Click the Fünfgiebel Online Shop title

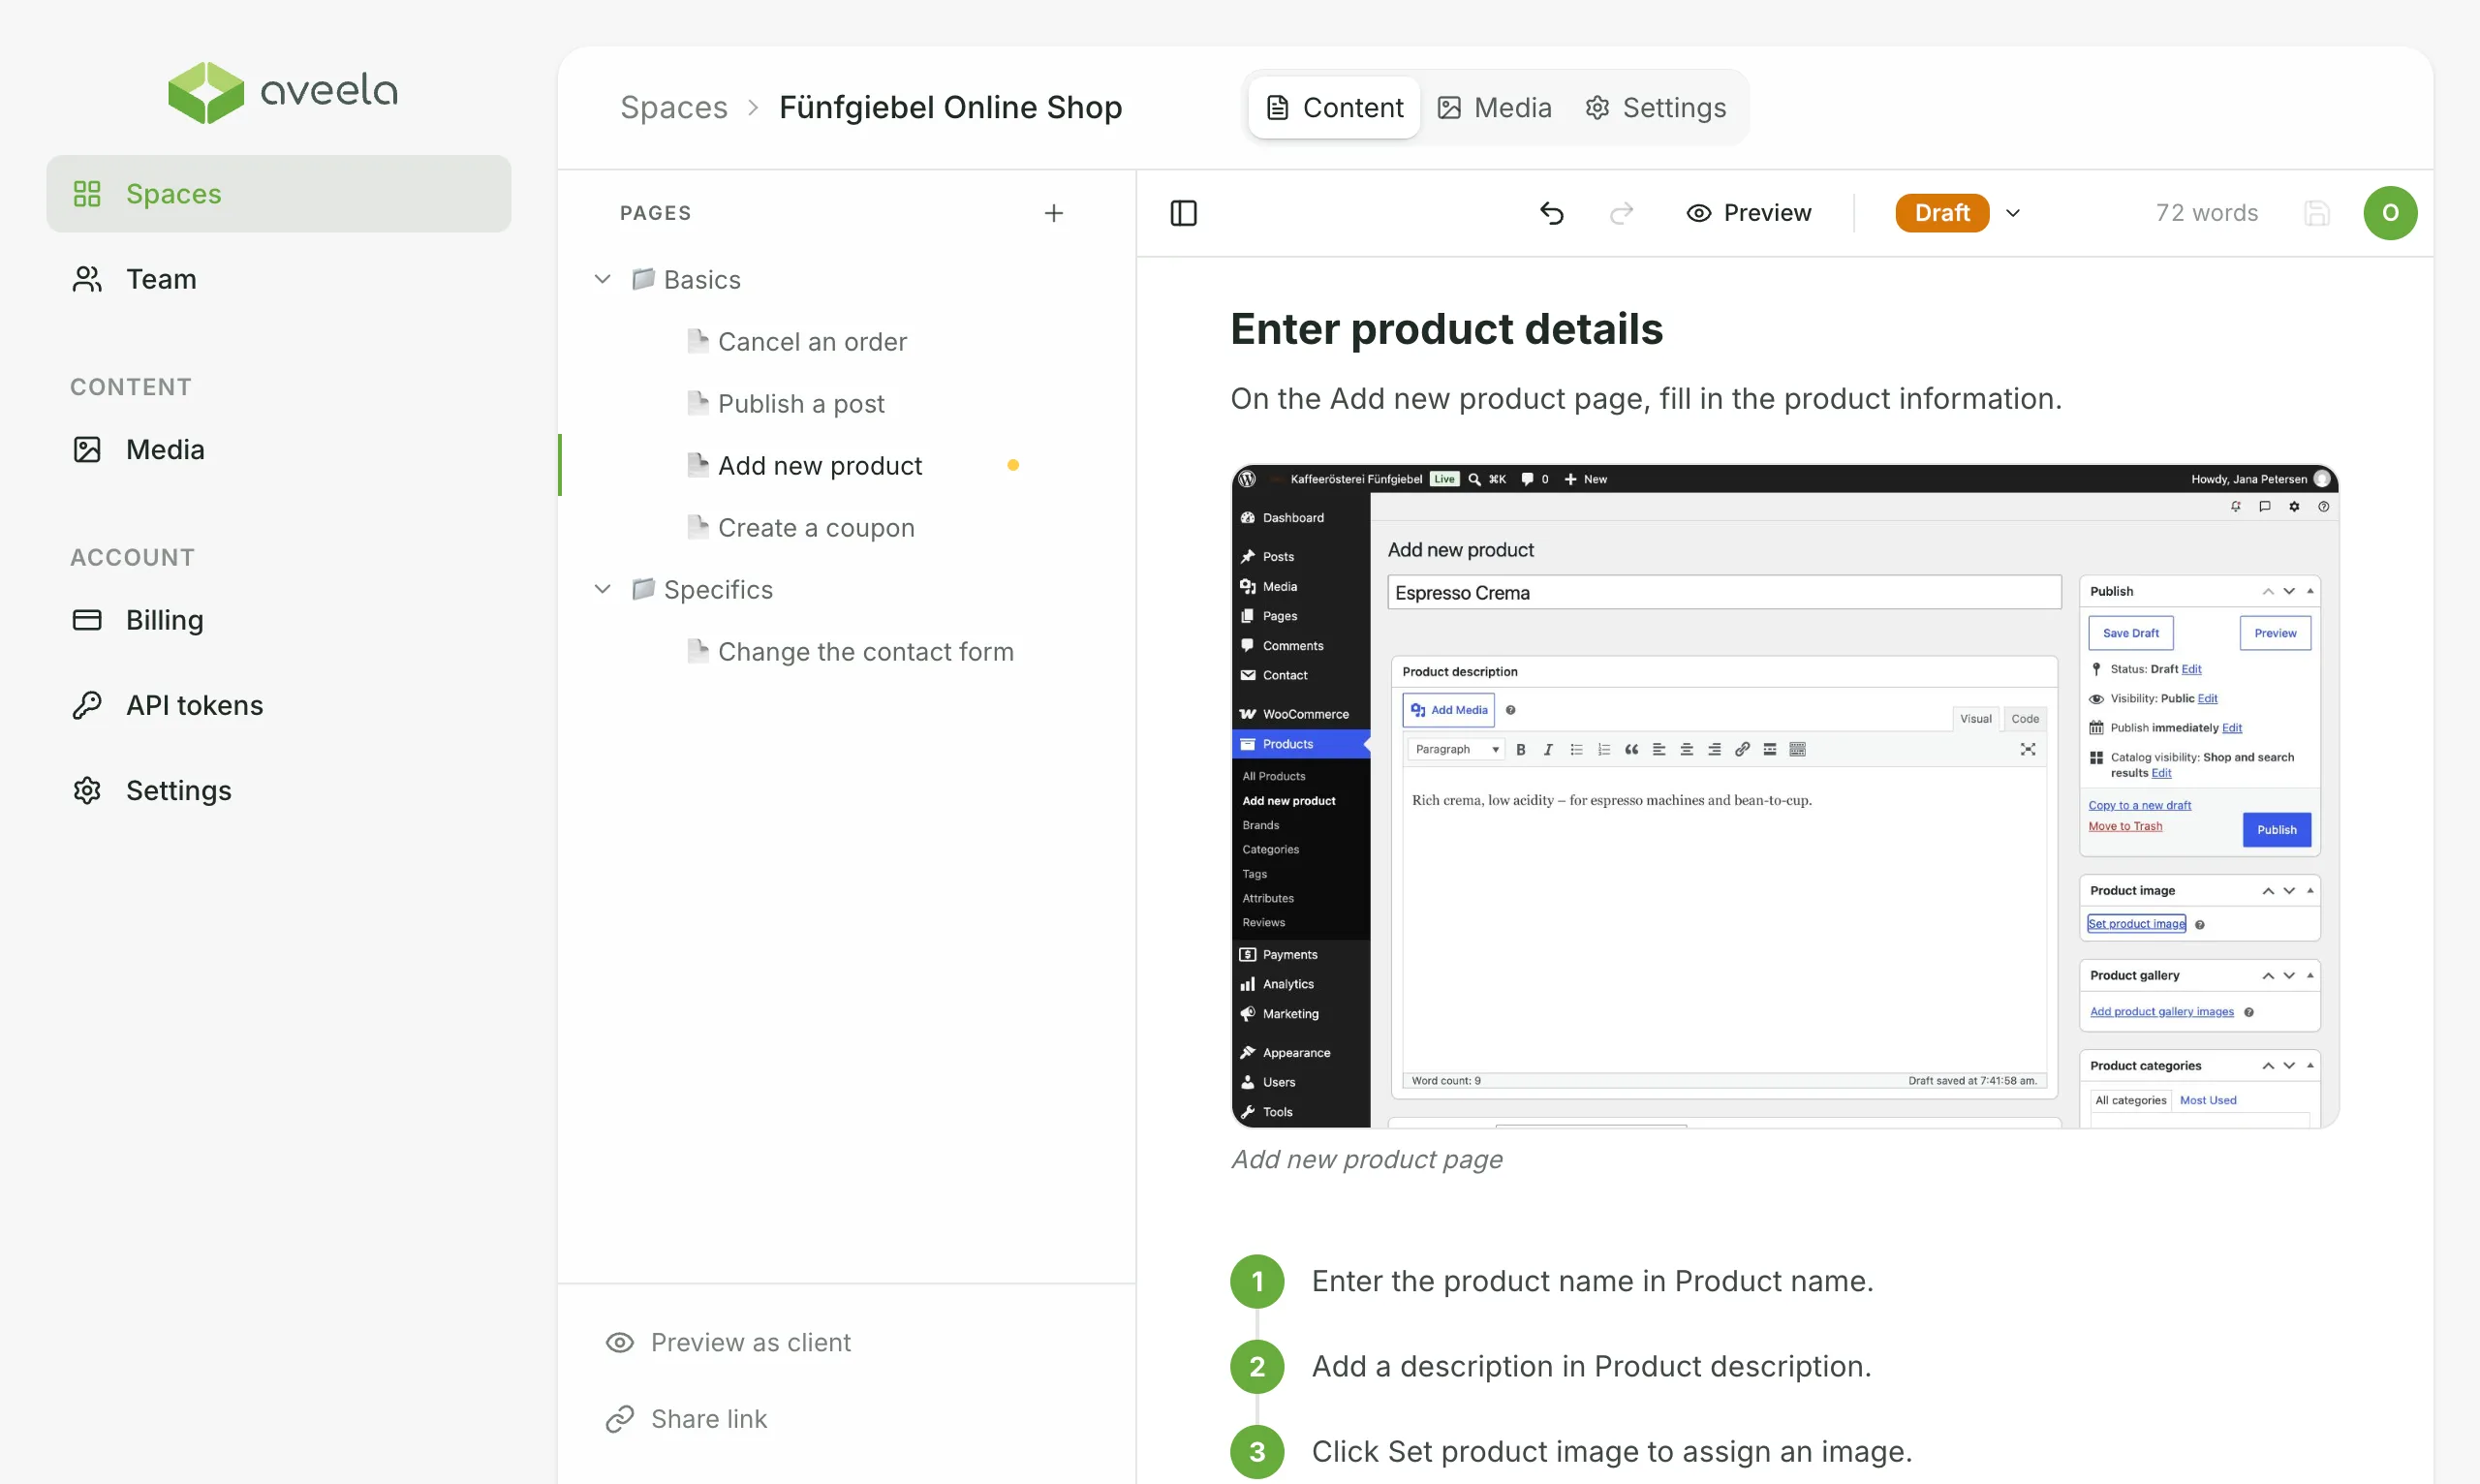(950, 107)
